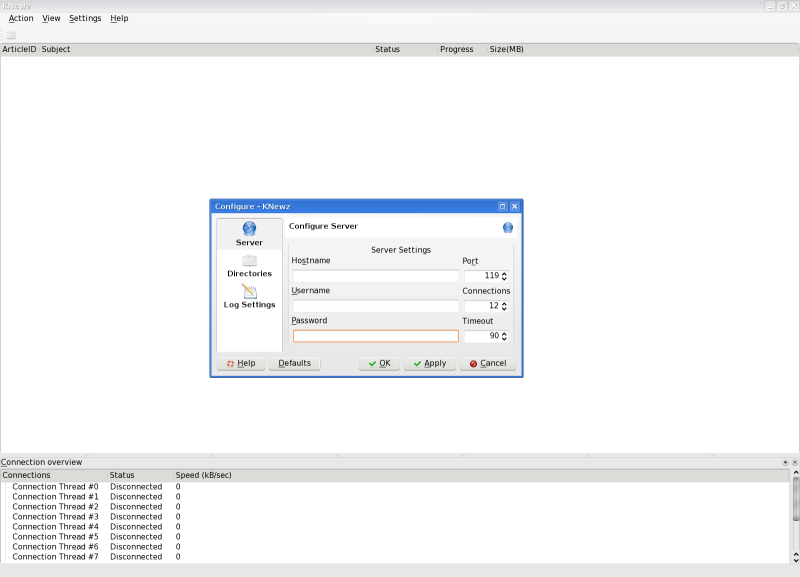Restore the KNewz main window
The width and height of the screenshot is (800, 577).
pos(782,6)
